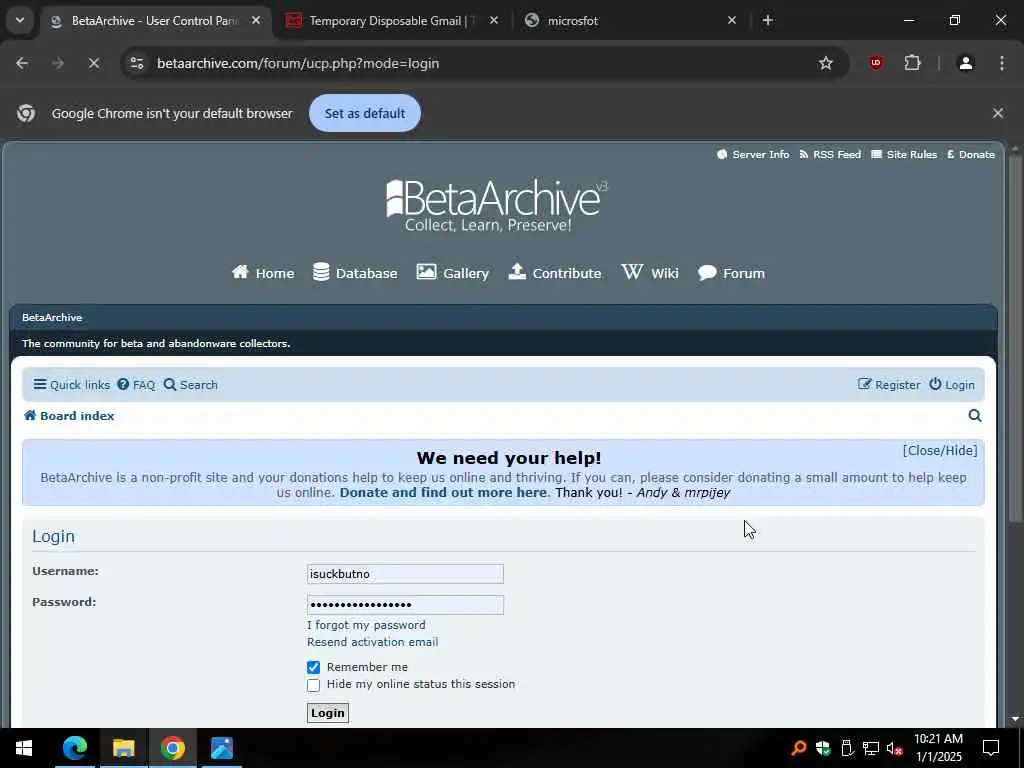
Task: Follow Donate and find out more here
Action: tap(443, 492)
